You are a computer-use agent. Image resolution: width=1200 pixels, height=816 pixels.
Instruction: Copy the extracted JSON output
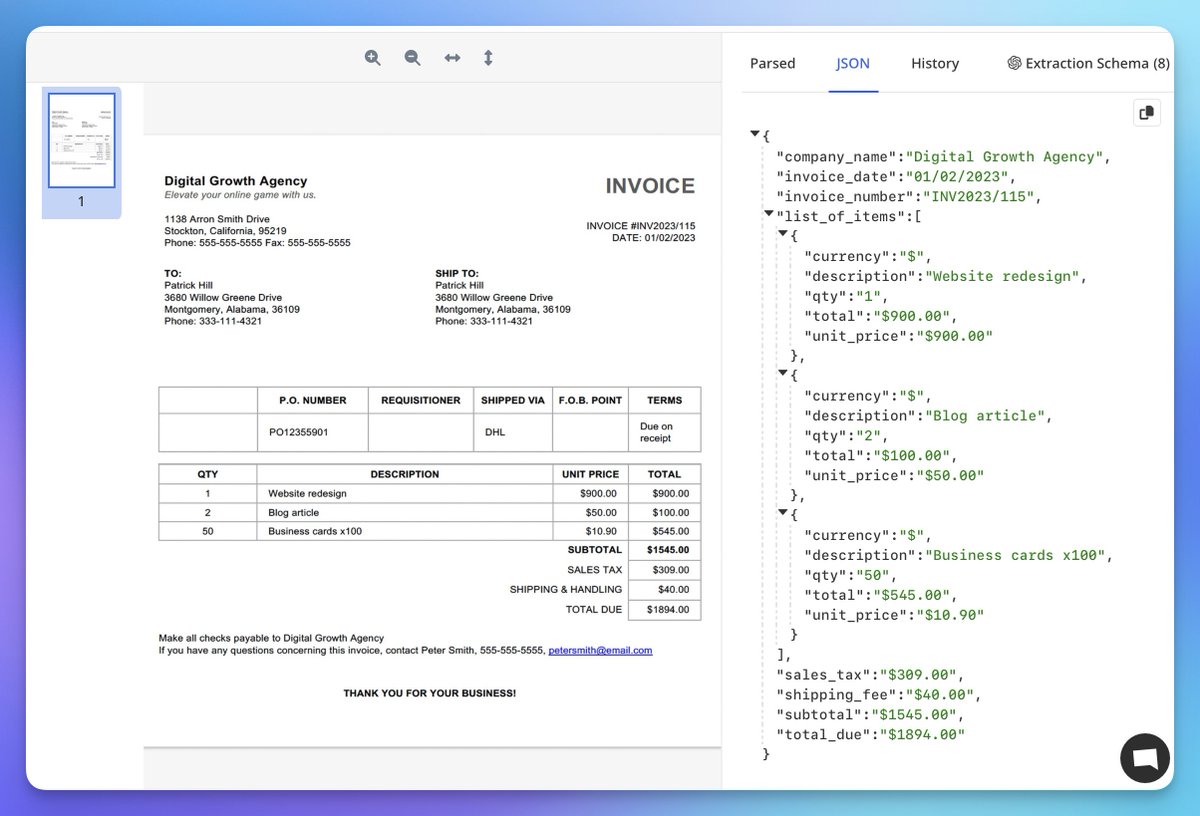tap(1146, 113)
